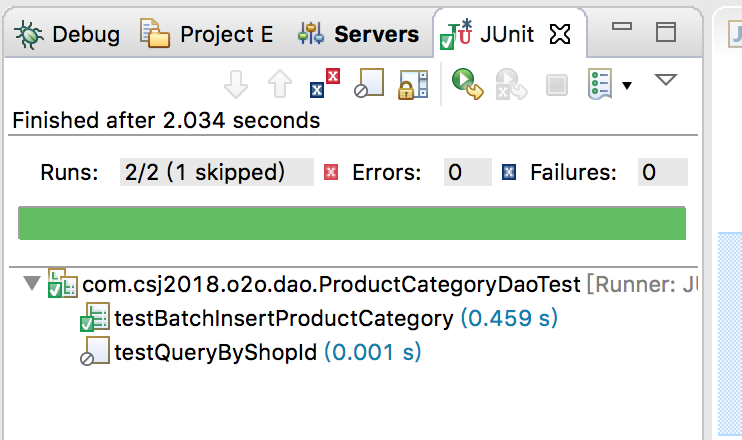Open the JUnit View Menu triangle
This screenshot has width=742, height=440.
click(666, 79)
